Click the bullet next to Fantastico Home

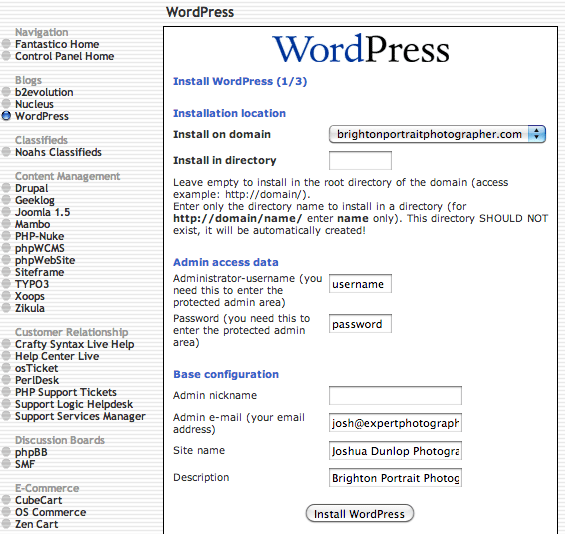pyautogui.click(x=6, y=44)
